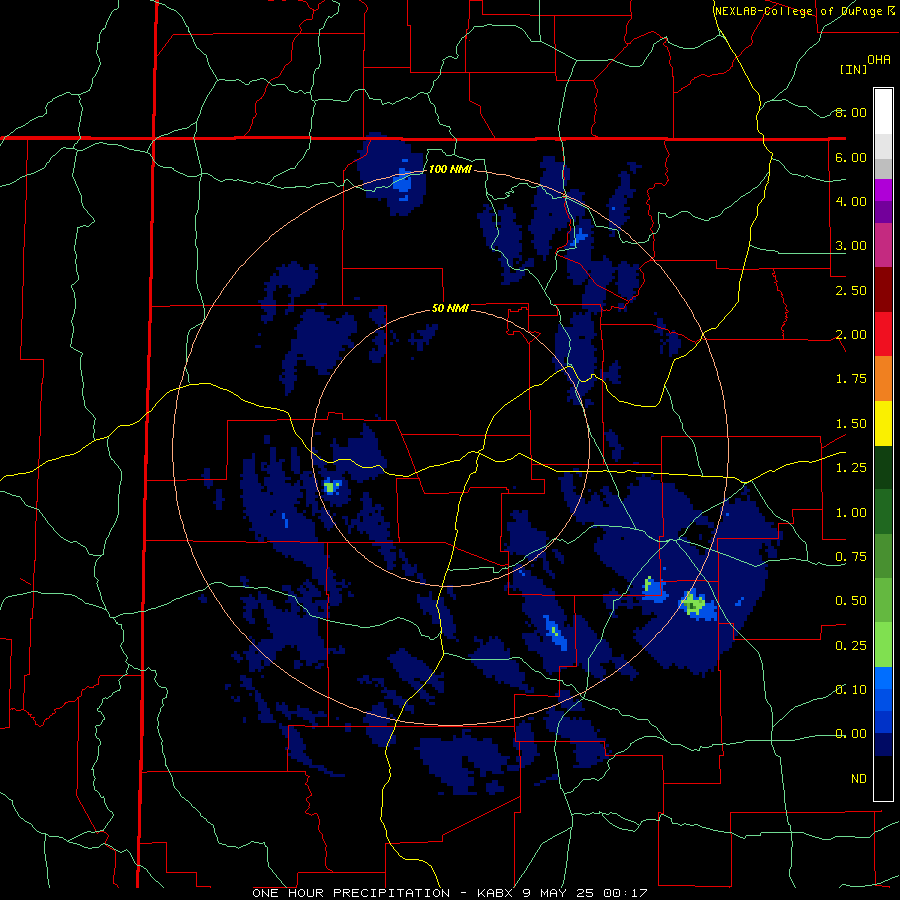The height and width of the screenshot is (900, 900).
Task: Click the '1.75' scale label
Action: 851,379
